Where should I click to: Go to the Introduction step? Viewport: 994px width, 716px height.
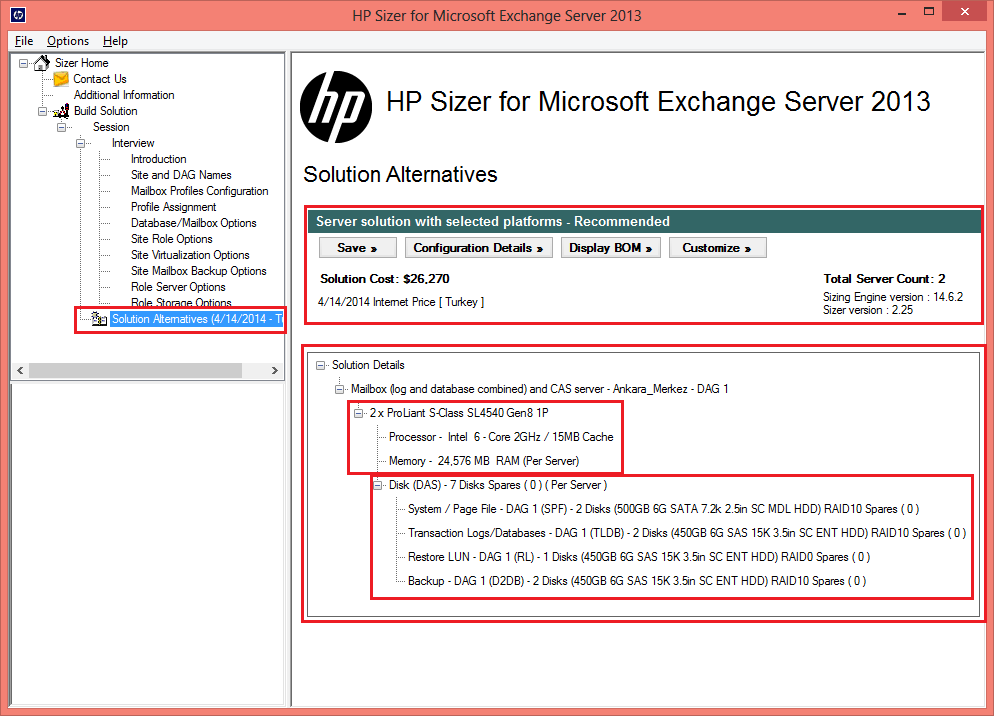click(x=158, y=159)
